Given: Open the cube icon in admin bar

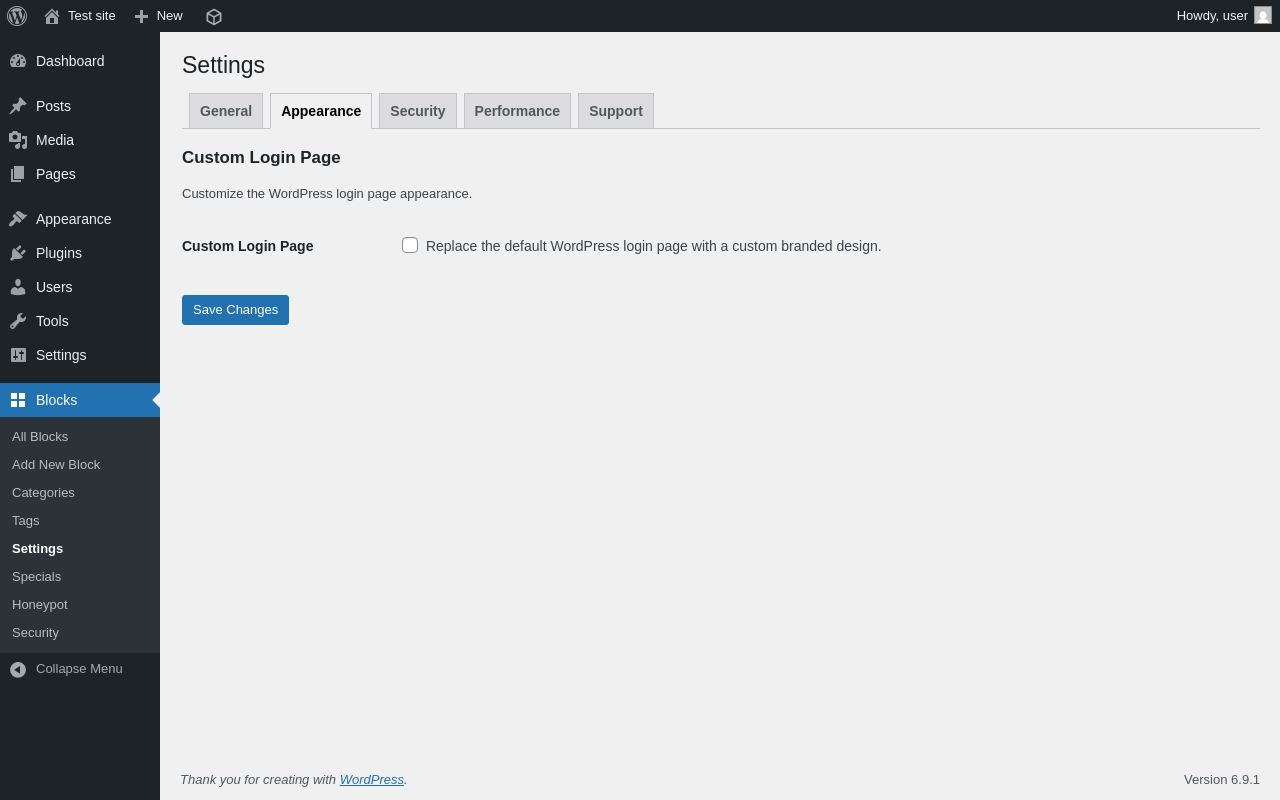Looking at the screenshot, I should point(214,16).
